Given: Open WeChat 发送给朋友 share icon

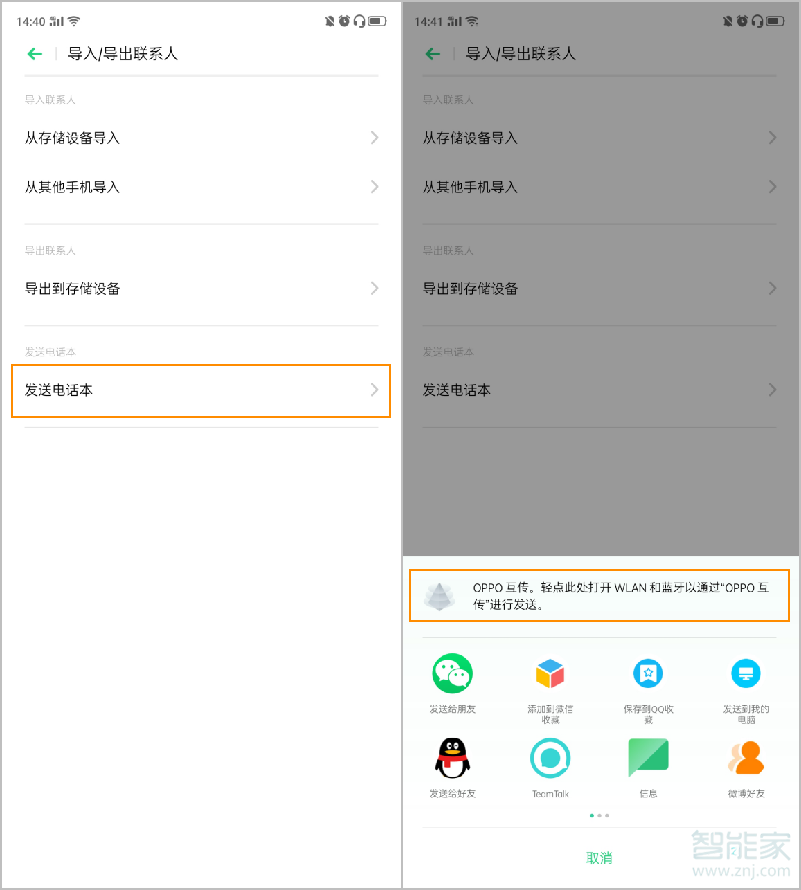Looking at the screenshot, I should 452,672.
